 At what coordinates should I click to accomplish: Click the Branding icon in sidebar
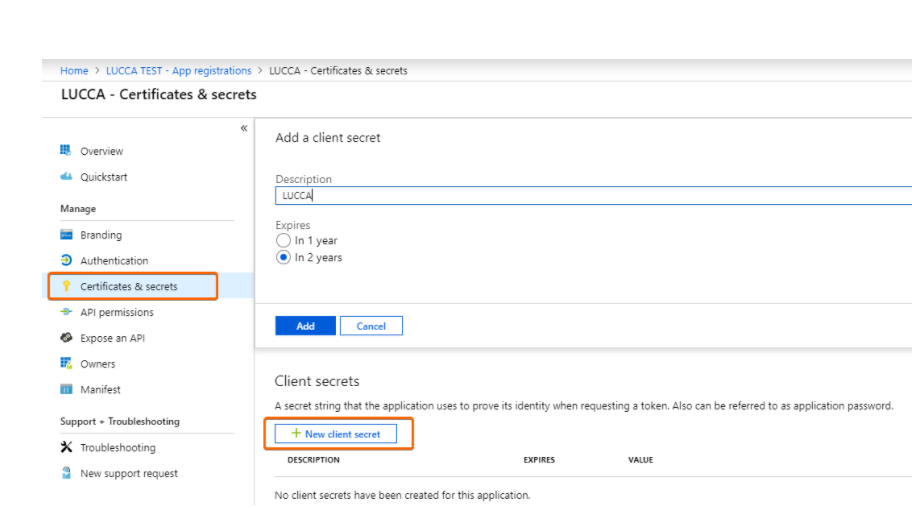tap(66, 235)
